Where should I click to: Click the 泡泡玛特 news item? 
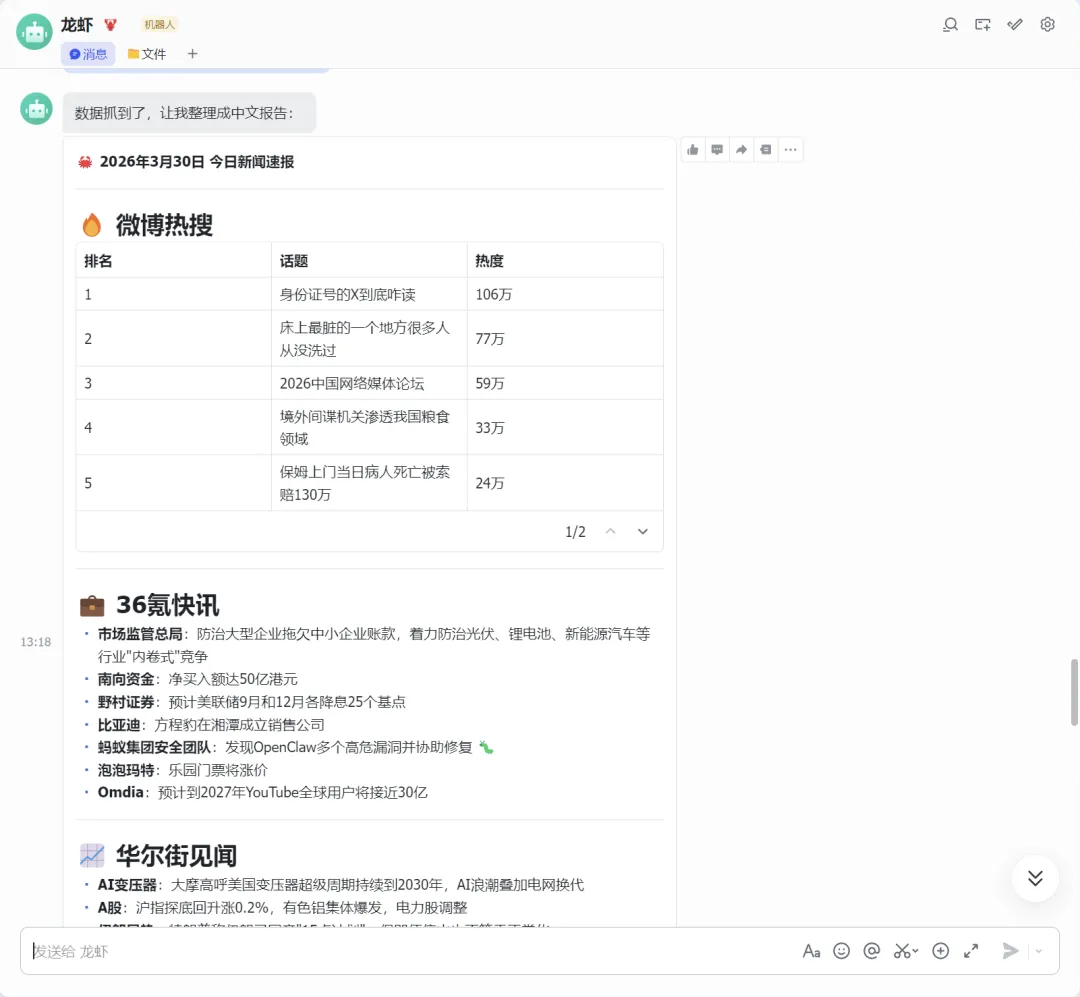point(183,770)
